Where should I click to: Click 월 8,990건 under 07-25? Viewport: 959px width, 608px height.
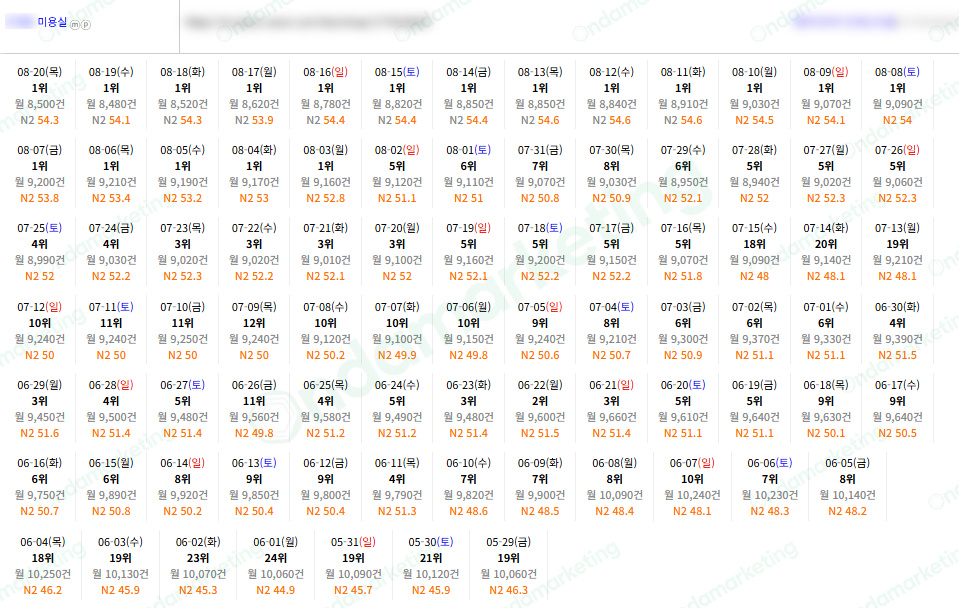click(x=40, y=260)
